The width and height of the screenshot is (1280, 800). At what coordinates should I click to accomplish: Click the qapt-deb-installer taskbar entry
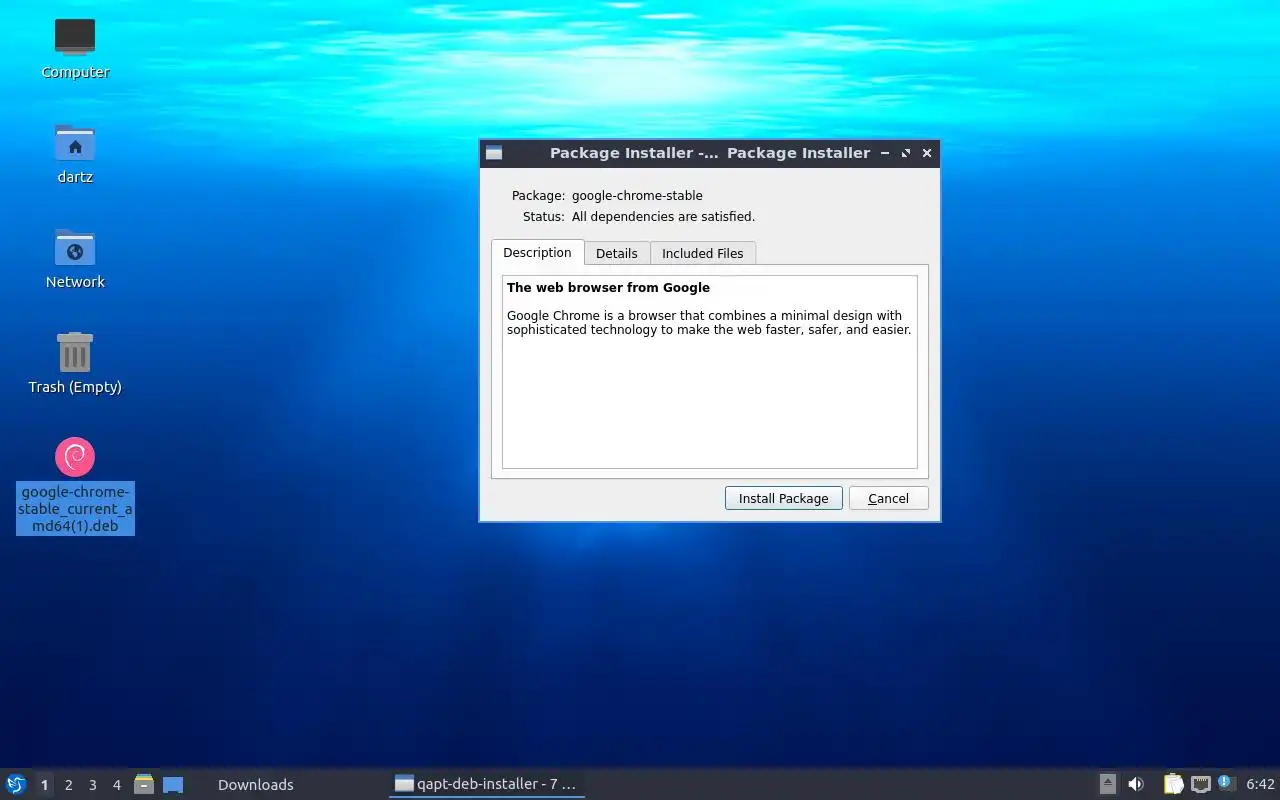pyautogui.click(x=487, y=784)
